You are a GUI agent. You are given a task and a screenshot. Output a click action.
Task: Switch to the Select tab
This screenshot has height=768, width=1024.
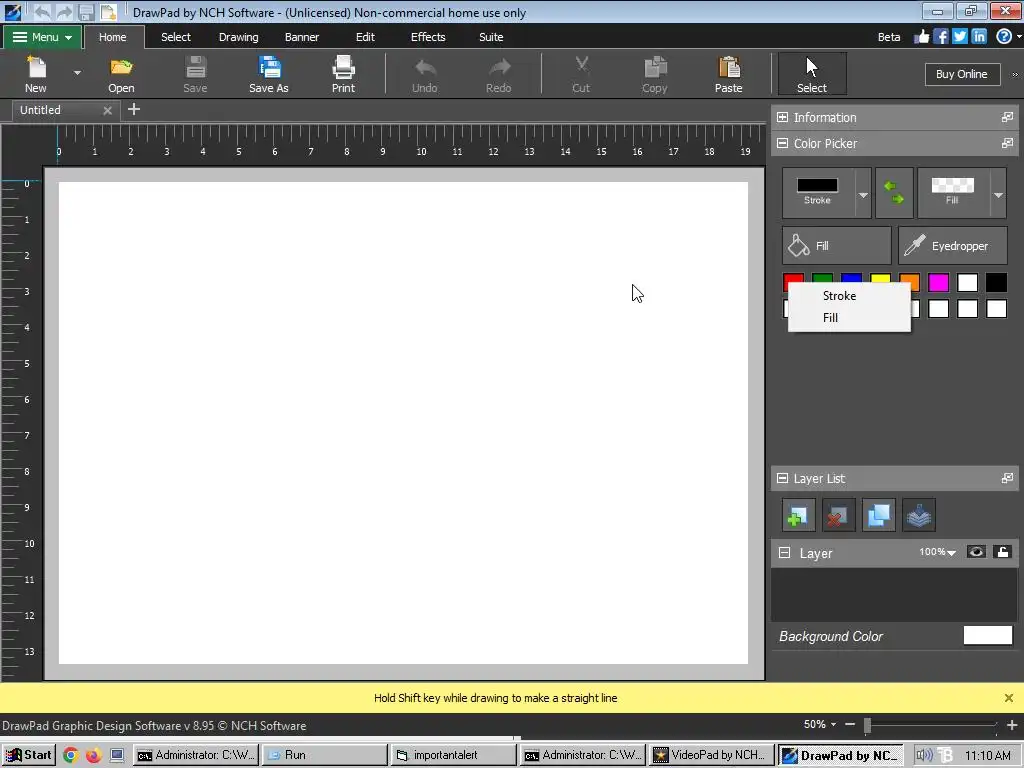pyautogui.click(x=176, y=37)
